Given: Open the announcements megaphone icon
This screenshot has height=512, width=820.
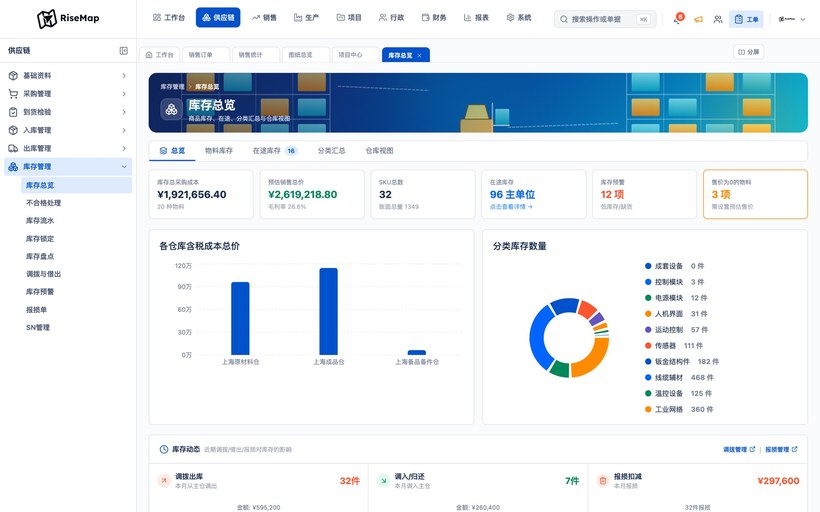Looking at the screenshot, I should tap(698, 19).
